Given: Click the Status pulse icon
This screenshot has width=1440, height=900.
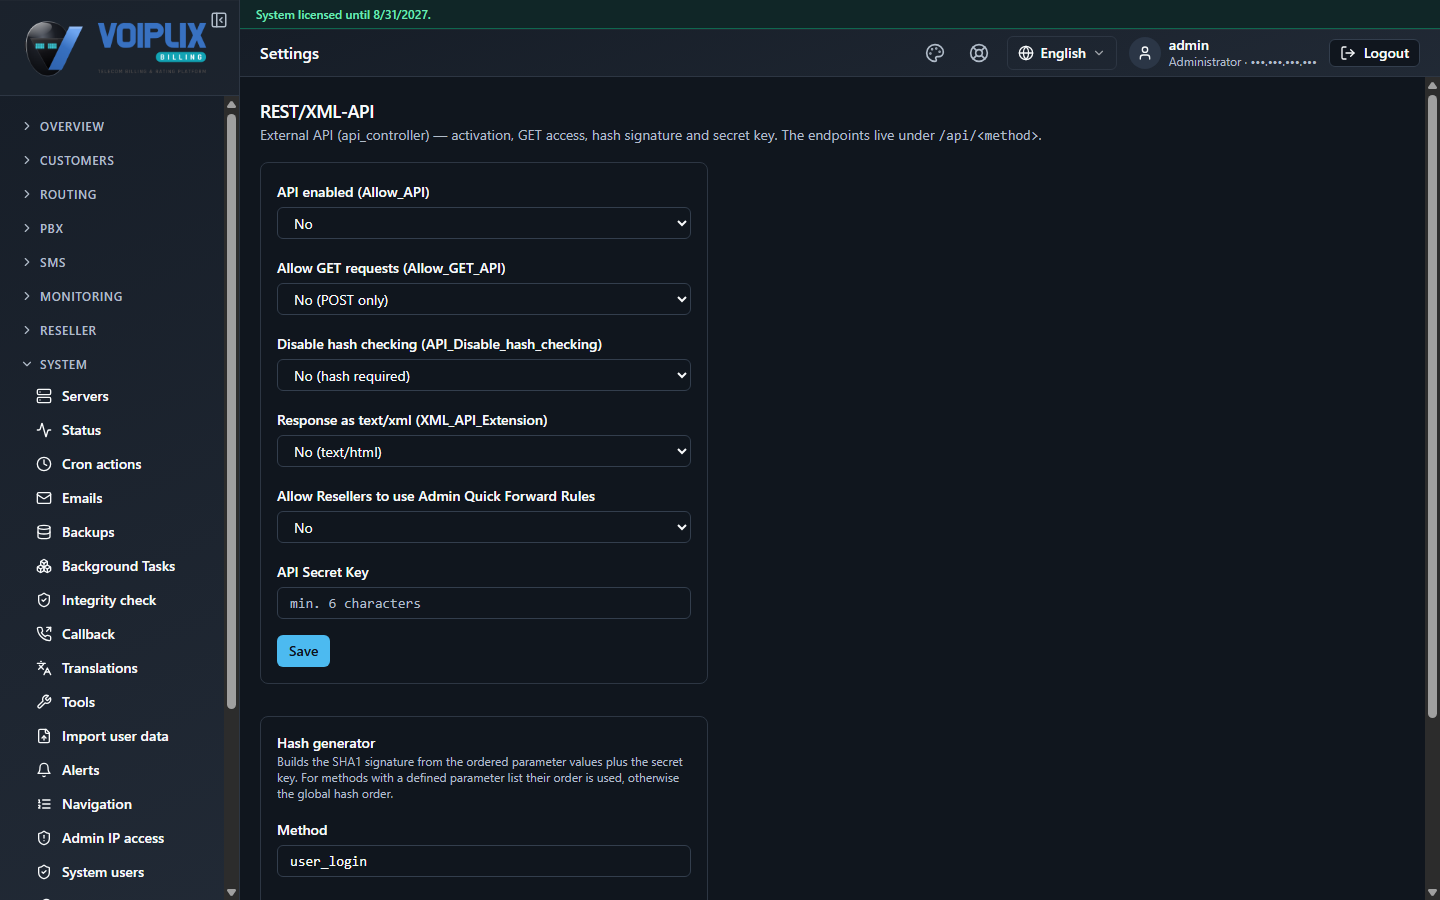Looking at the screenshot, I should pyautogui.click(x=44, y=430).
